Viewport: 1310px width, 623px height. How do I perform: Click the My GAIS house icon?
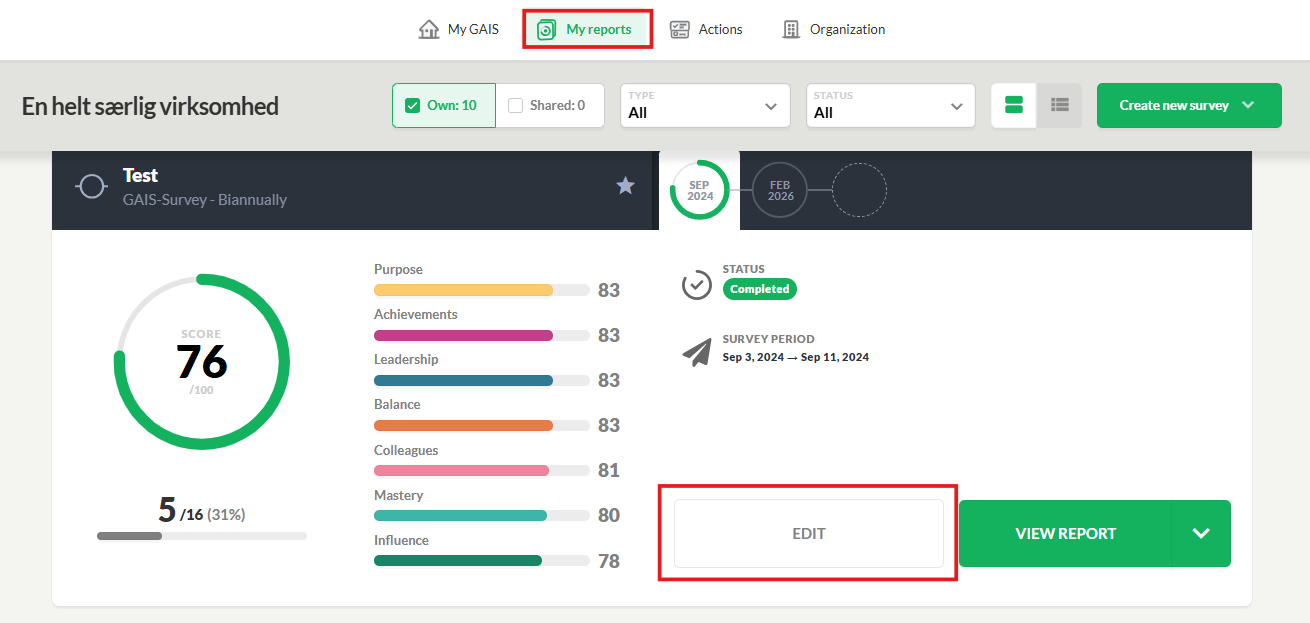(x=429, y=29)
